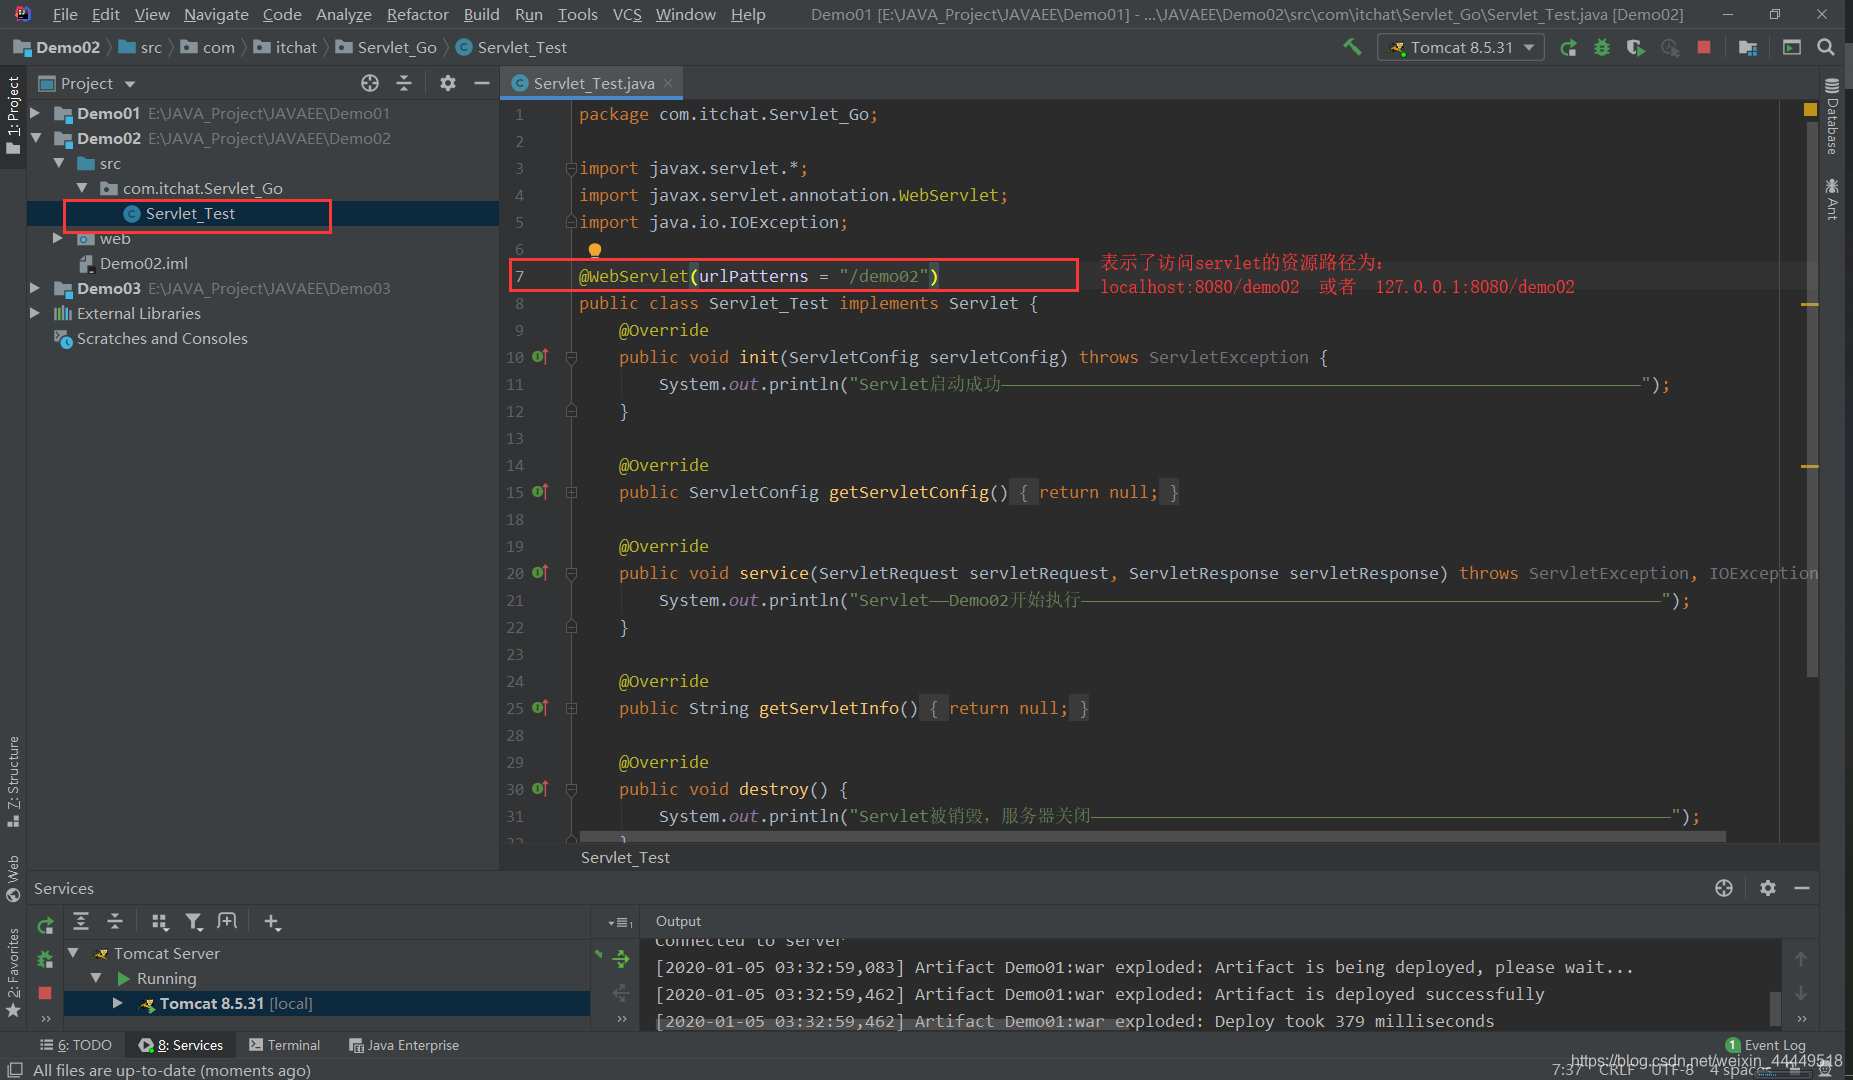Open the Structure side tool window
This screenshot has height=1080, width=1853.
tap(13, 782)
